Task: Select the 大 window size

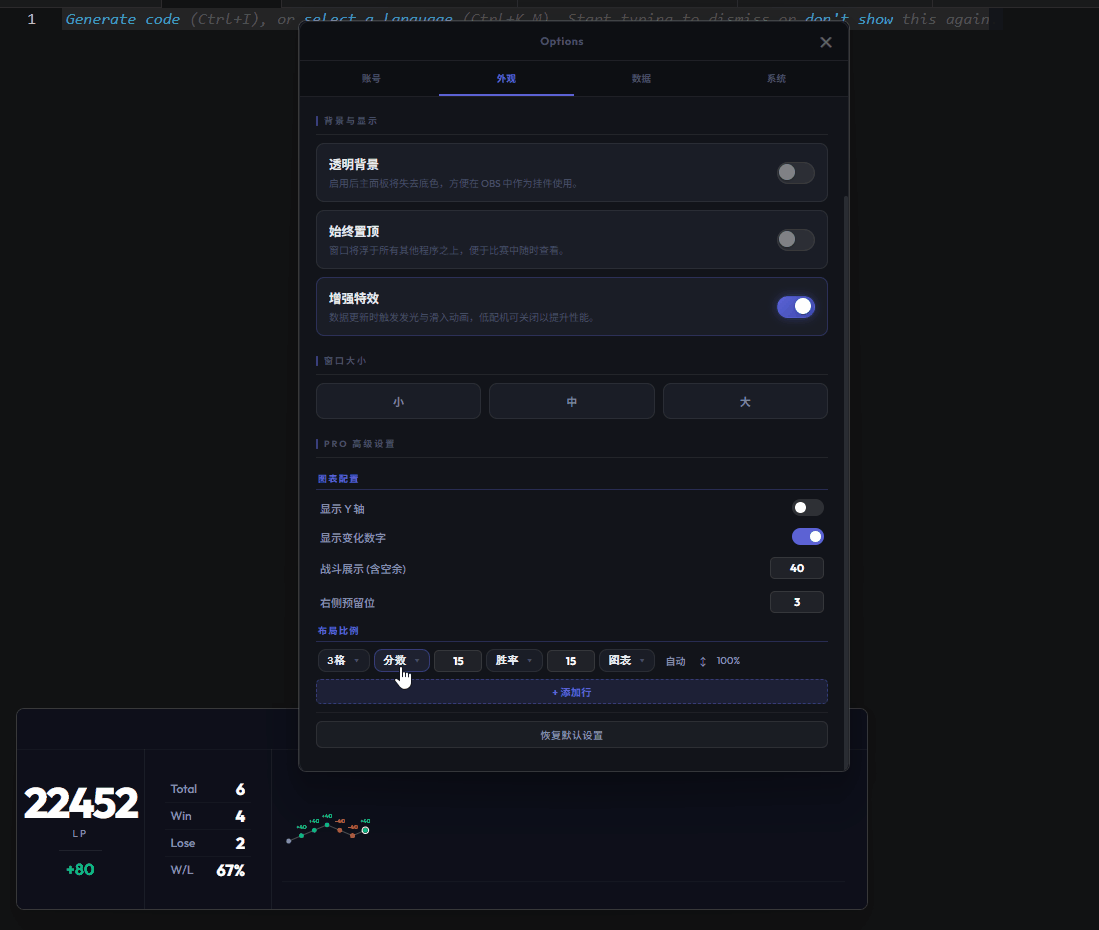Action: click(x=745, y=400)
